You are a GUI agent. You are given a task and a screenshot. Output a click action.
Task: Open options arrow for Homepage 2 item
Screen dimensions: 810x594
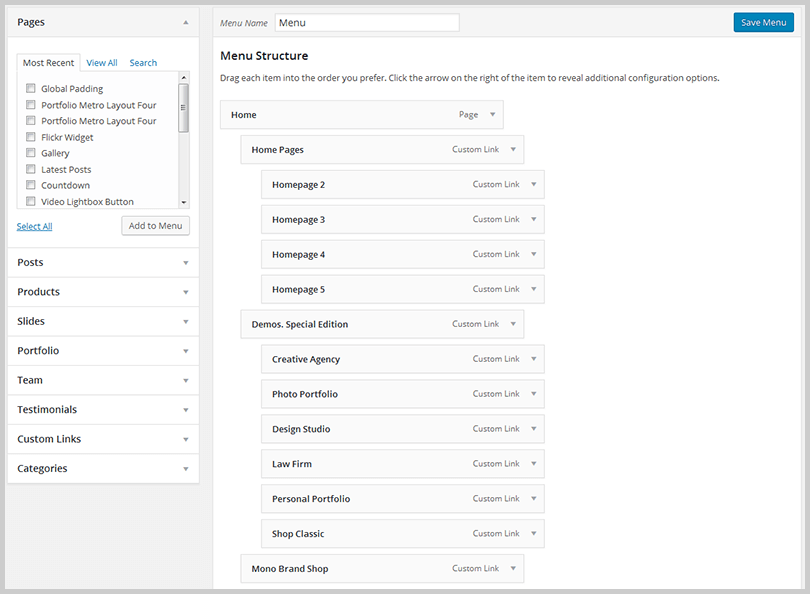coord(534,185)
